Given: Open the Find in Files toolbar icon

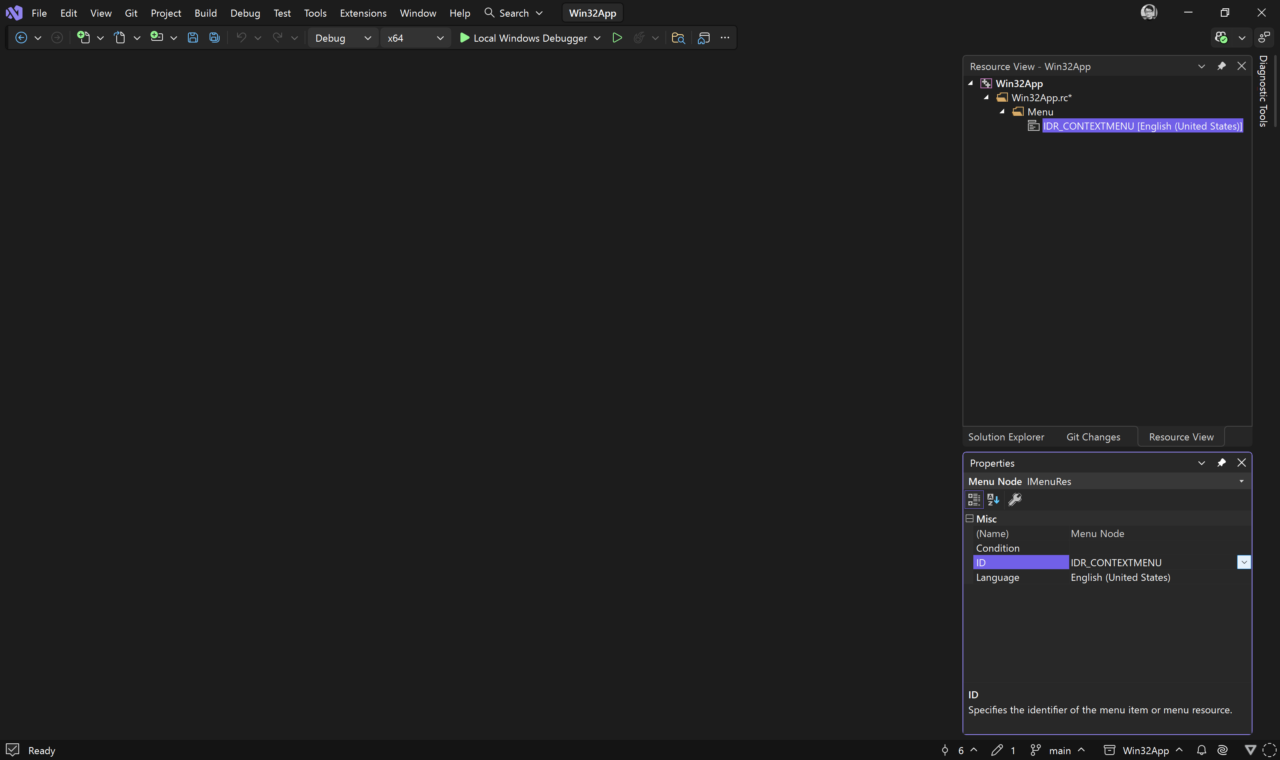Looking at the screenshot, I should click(x=678, y=38).
